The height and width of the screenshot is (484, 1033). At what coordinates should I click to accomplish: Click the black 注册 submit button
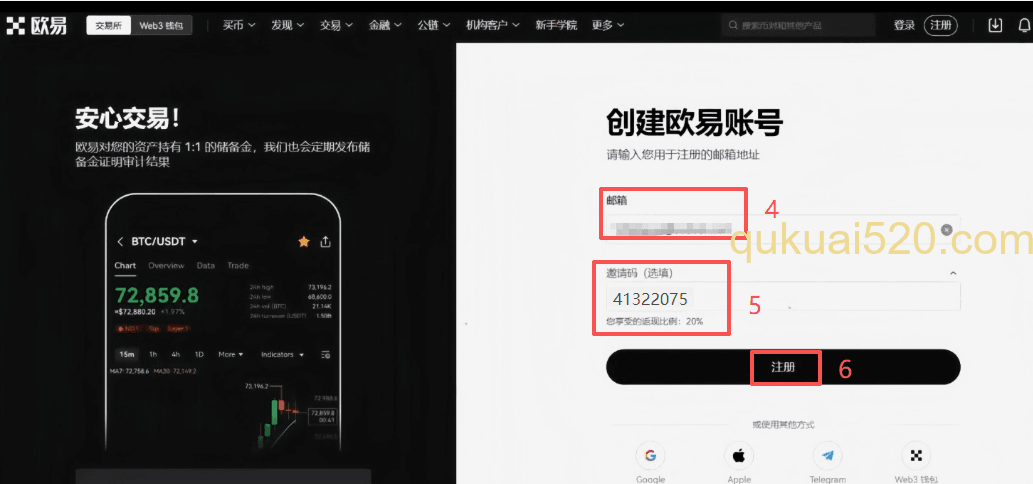[783, 367]
